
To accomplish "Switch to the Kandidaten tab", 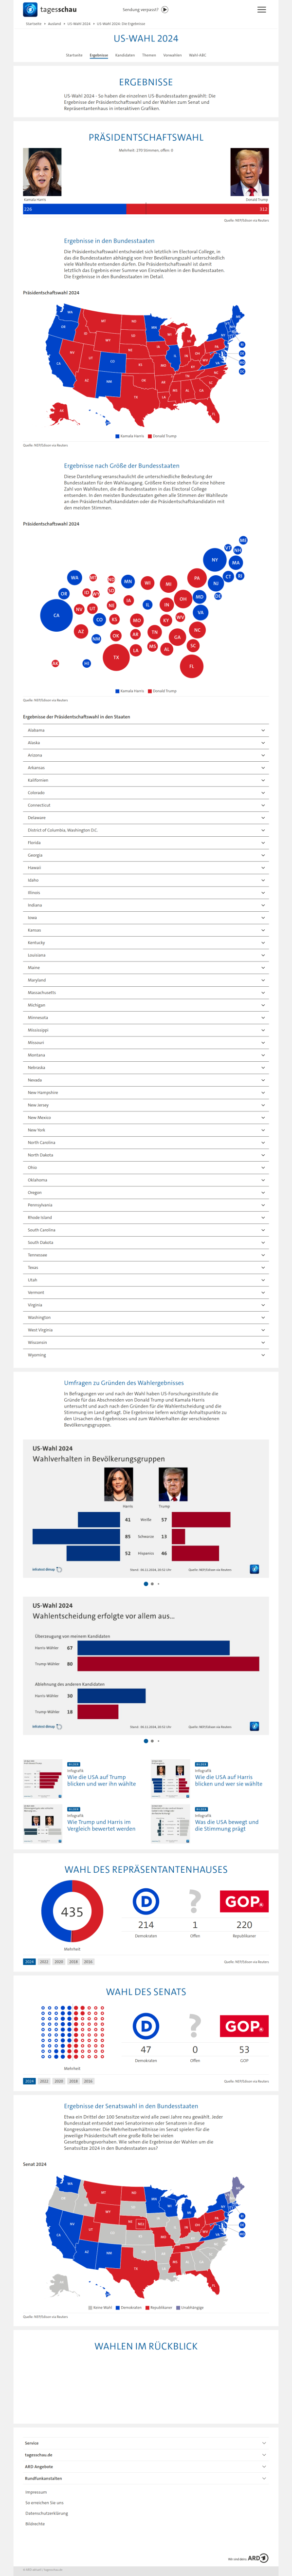I will 125,55.
